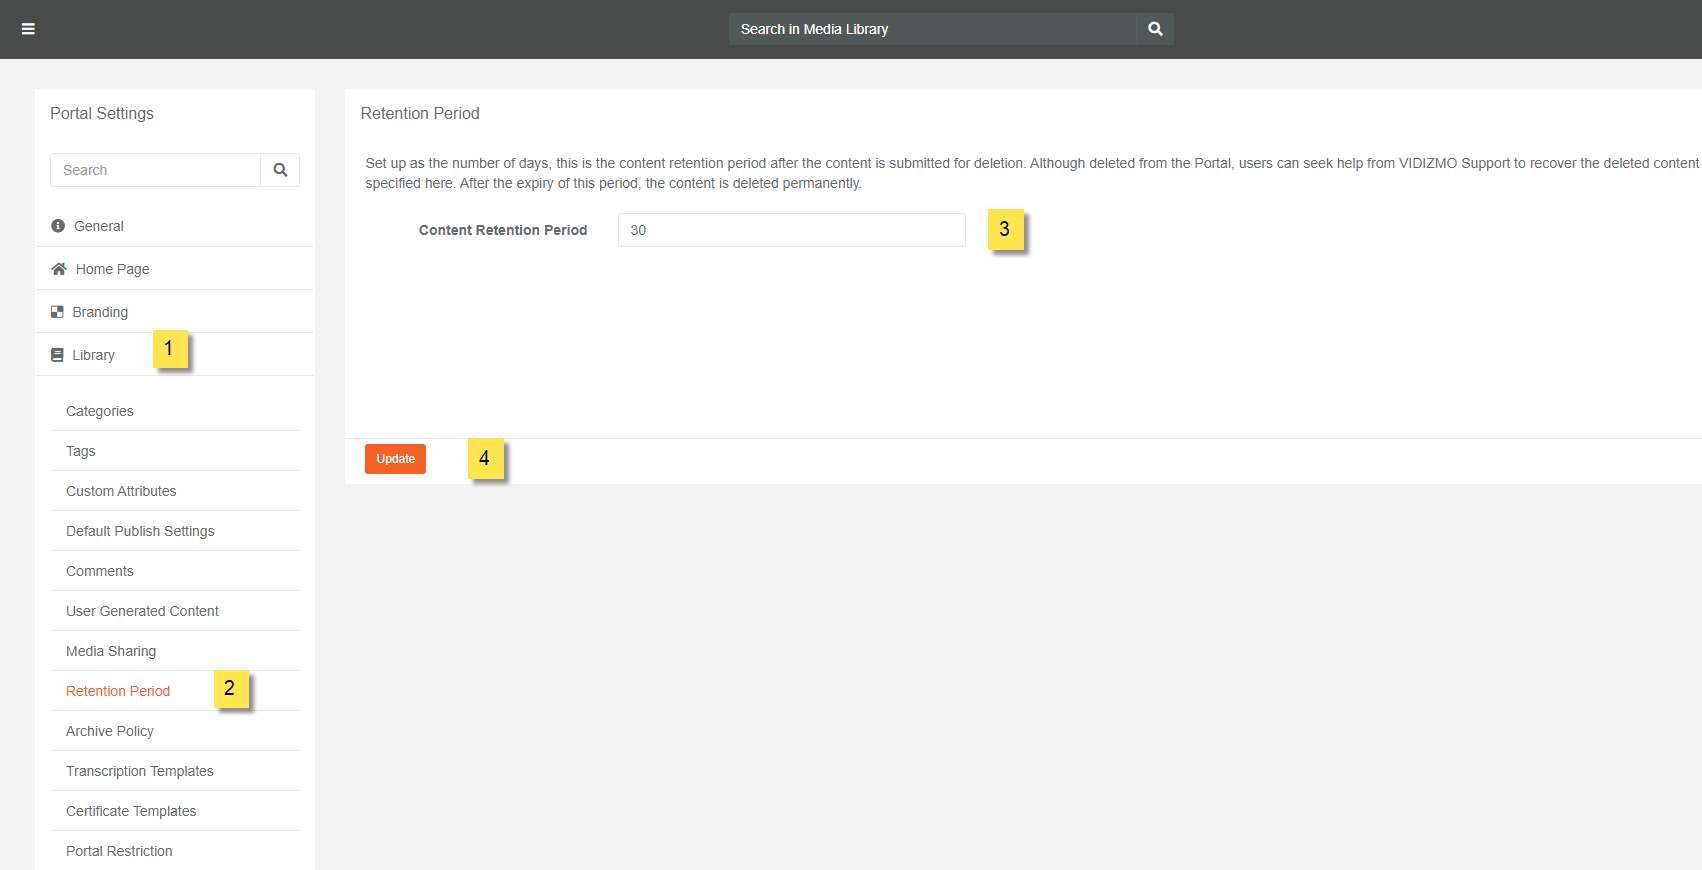Click the General info icon
Screen dimensions: 1702x870
coord(58,226)
